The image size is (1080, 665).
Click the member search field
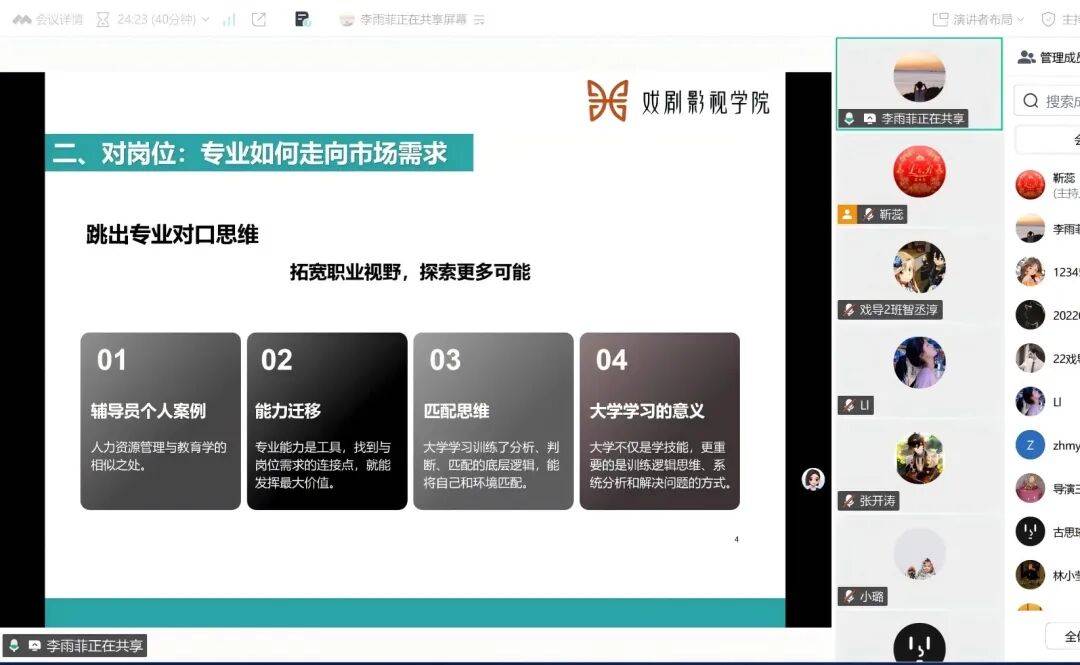[x=1047, y=101]
